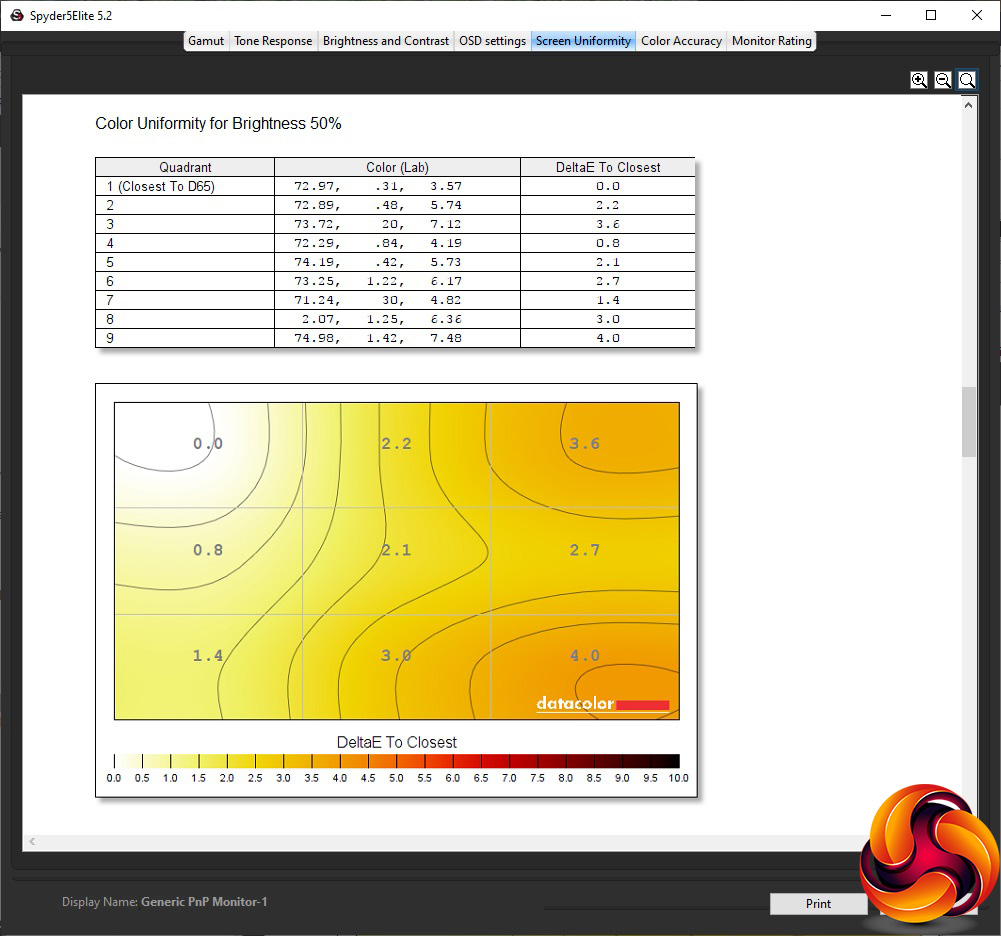Close the Spyder5Elite window
This screenshot has height=936, width=1001.
click(977, 15)
